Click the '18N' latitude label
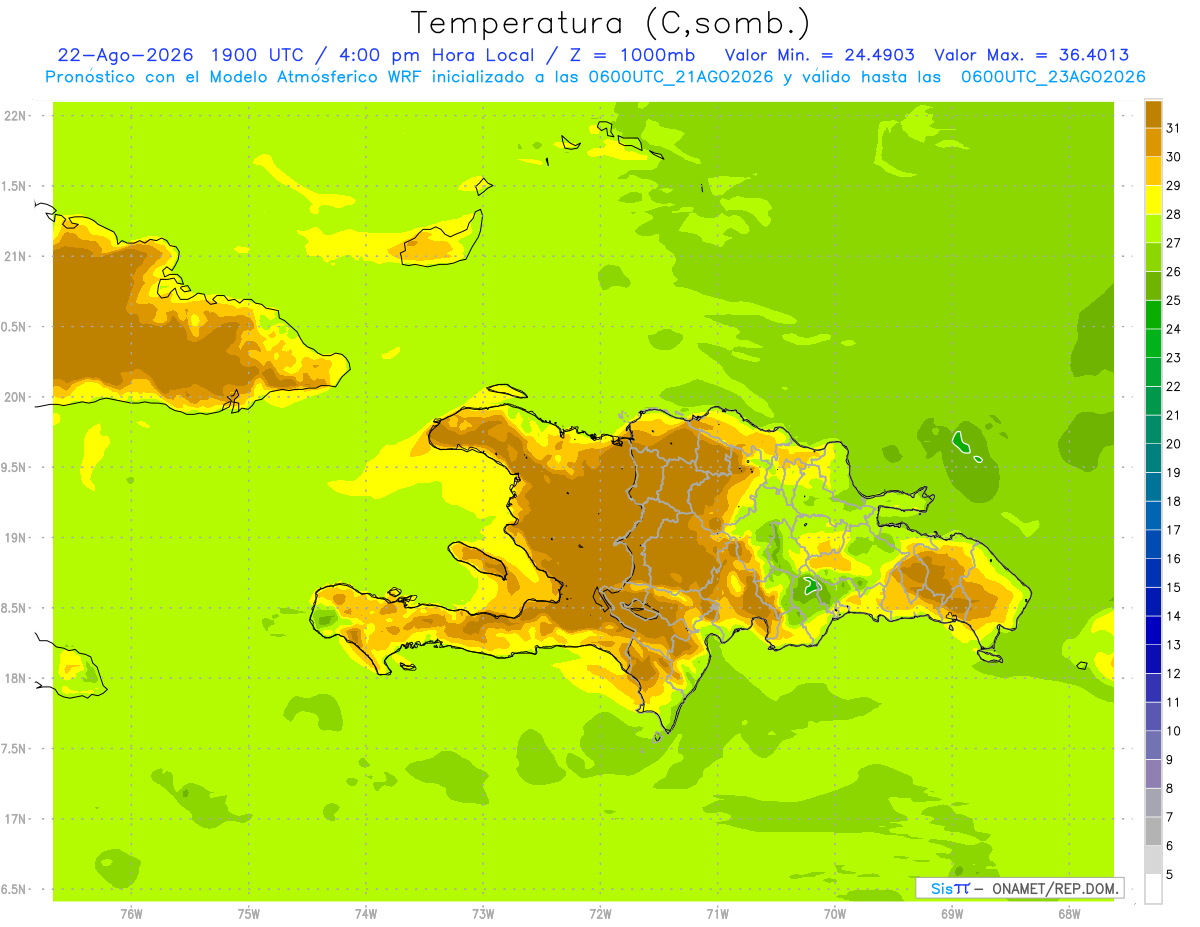 pyautogui.click(x=15, y=678)
